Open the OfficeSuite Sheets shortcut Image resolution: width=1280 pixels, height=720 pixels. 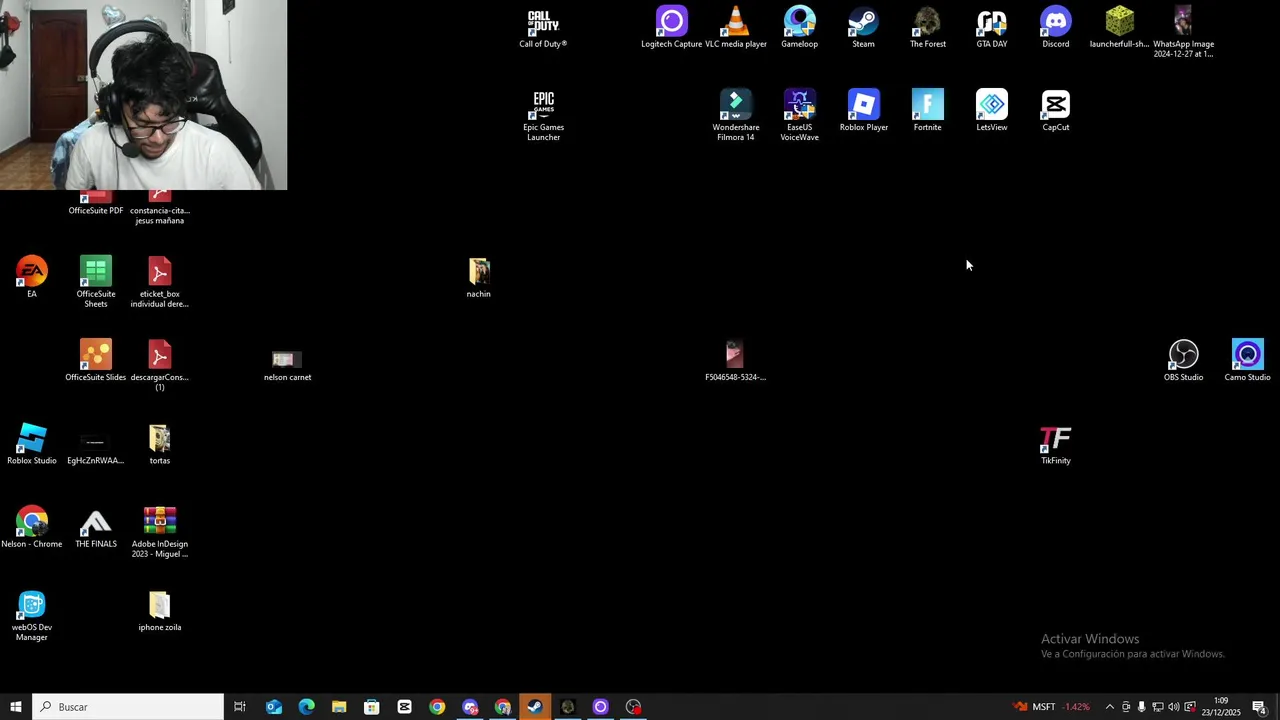pos(96,282)
